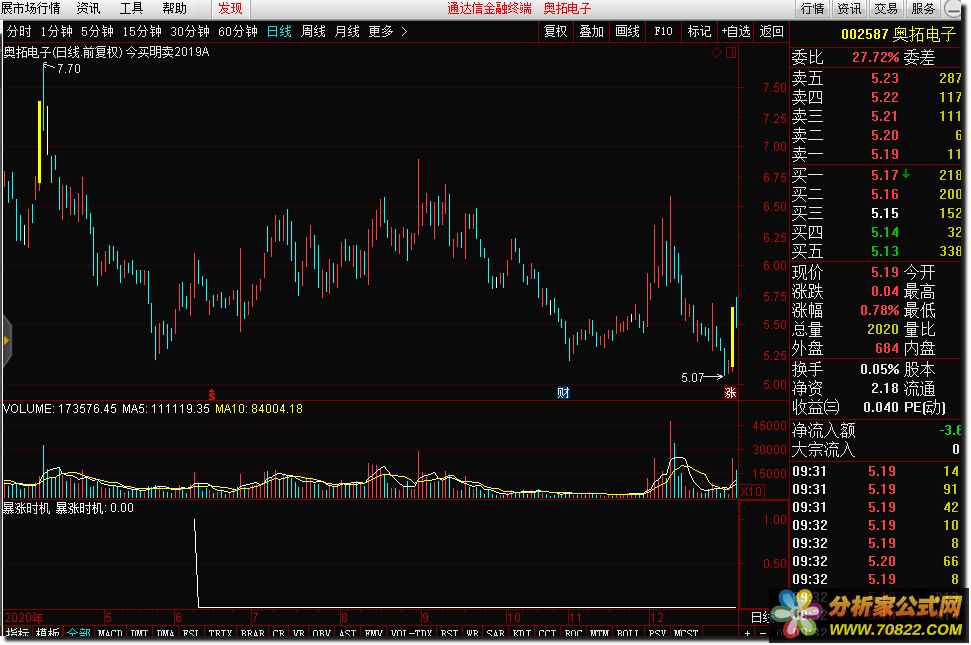Switch to 月线 monthly chart

pos(347,31)
